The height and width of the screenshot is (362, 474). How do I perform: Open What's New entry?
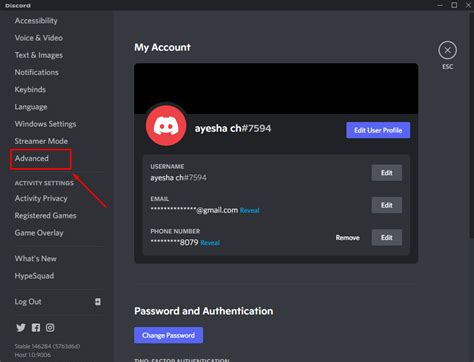(36, 259)
